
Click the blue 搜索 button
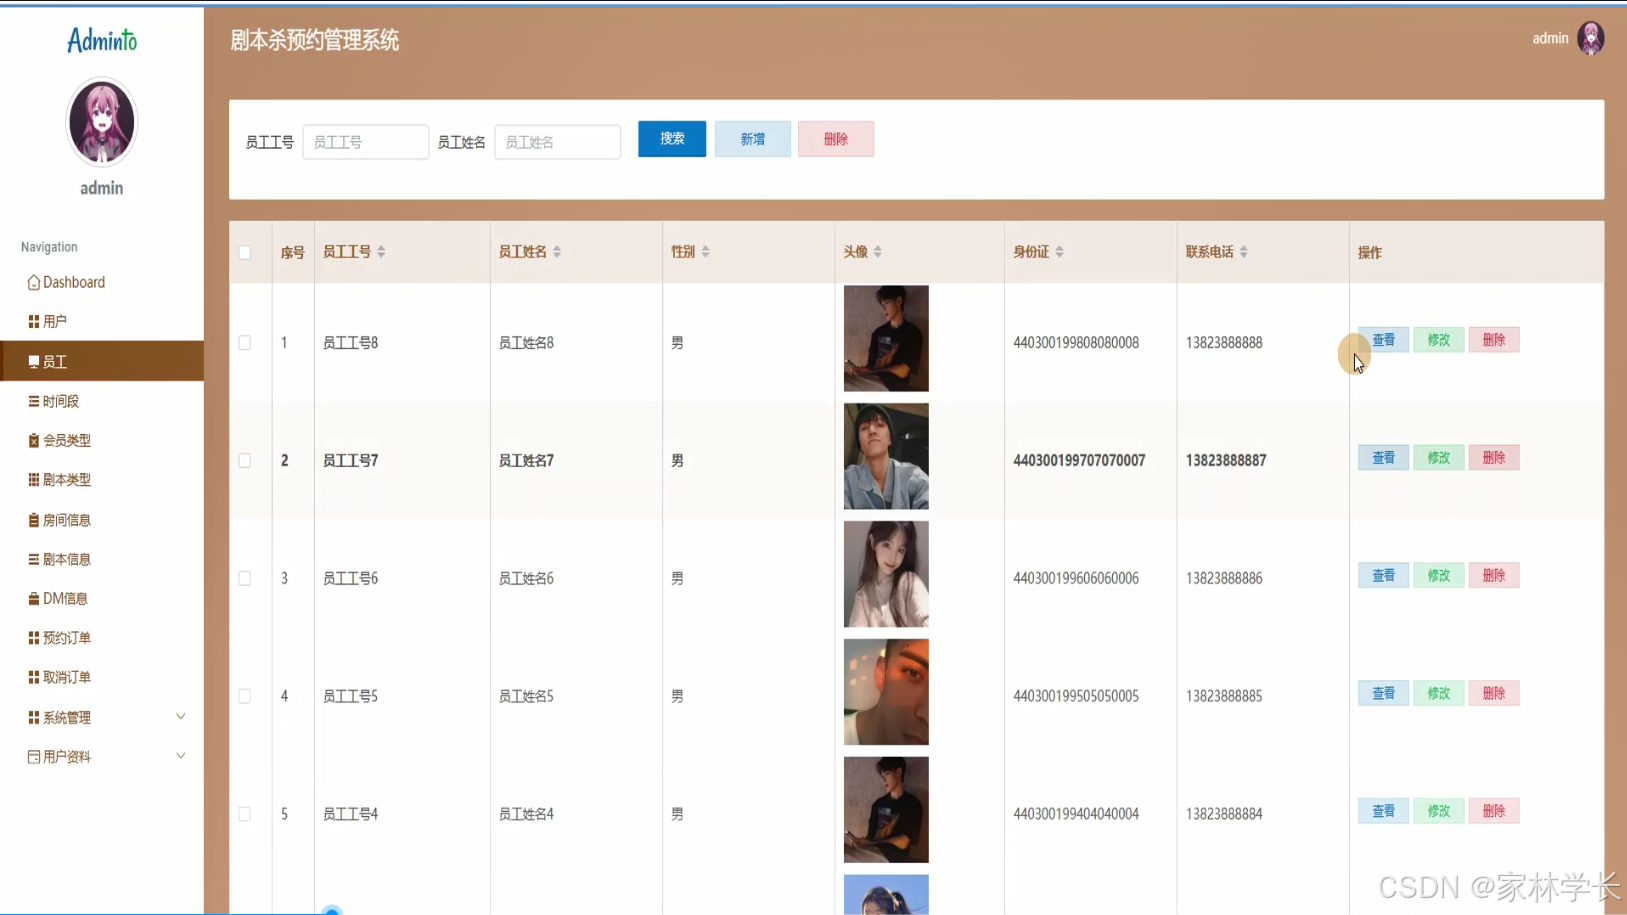(x=672, y=139)
